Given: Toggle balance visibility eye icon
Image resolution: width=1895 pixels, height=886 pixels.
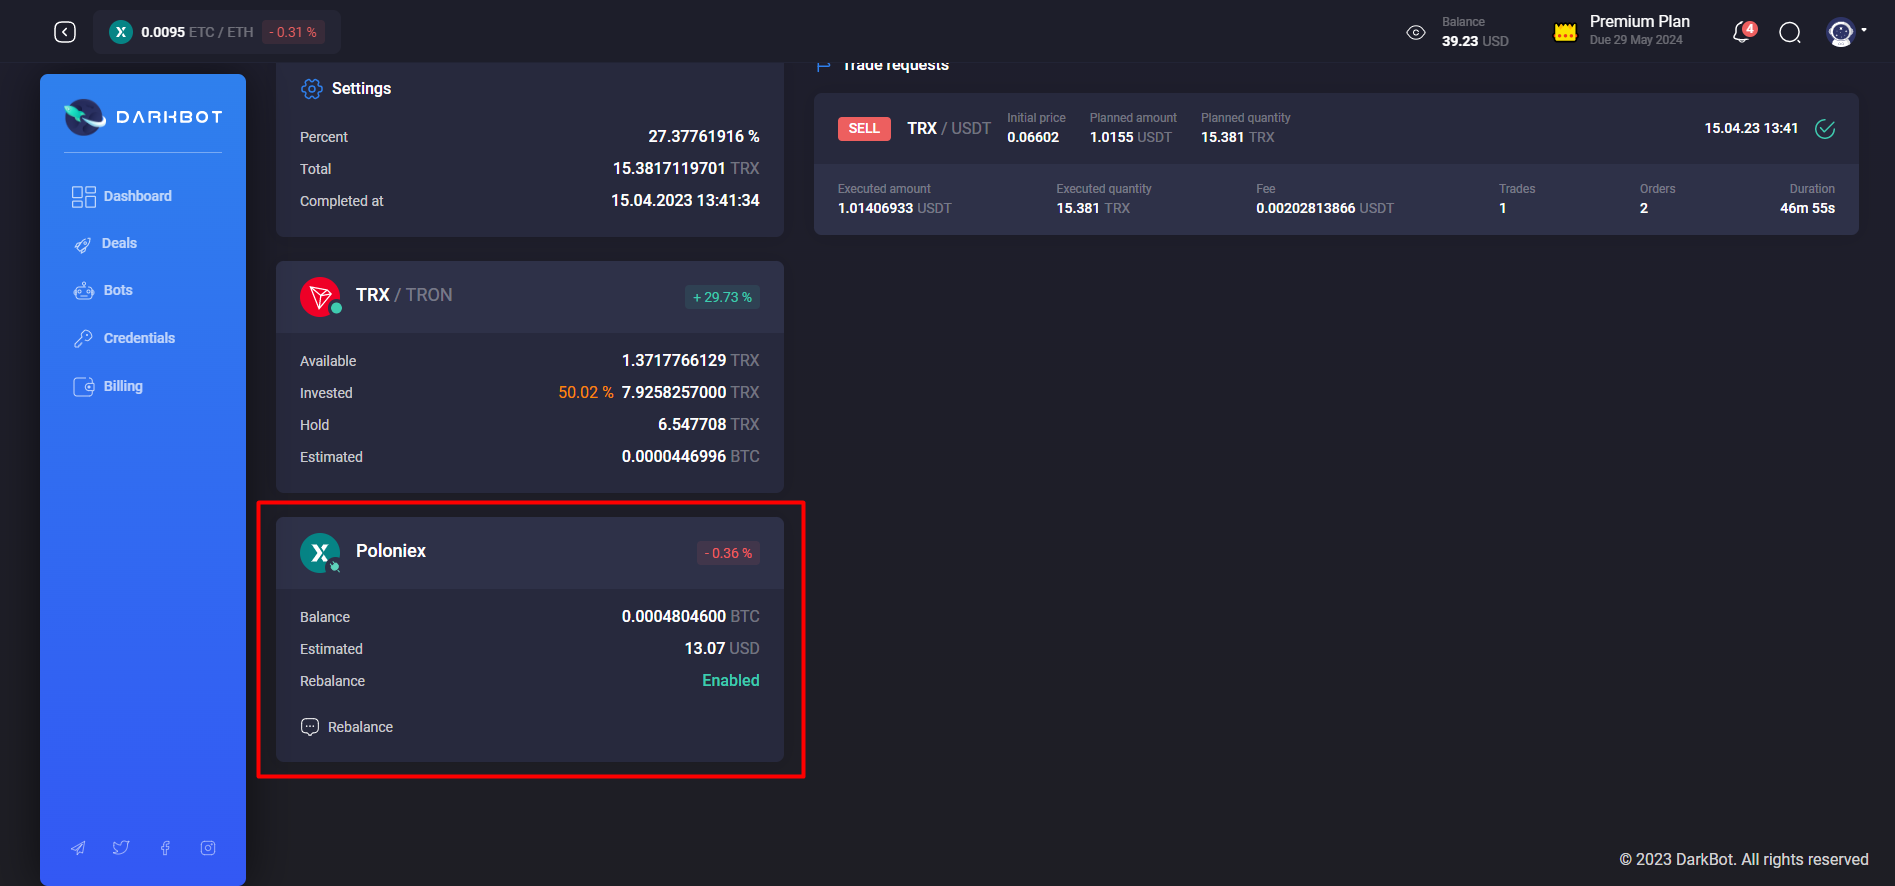Looking at the screenshot, I should (1416, 32).
